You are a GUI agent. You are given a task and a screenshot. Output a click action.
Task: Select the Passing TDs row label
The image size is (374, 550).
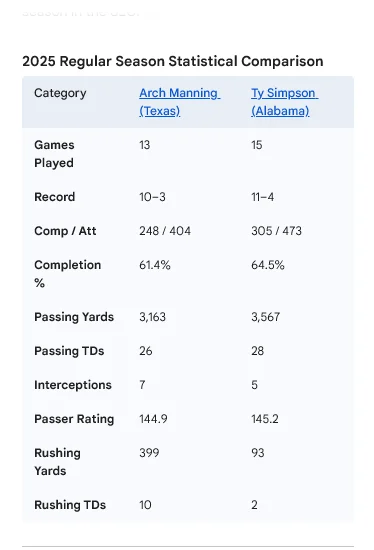(69, 351)
